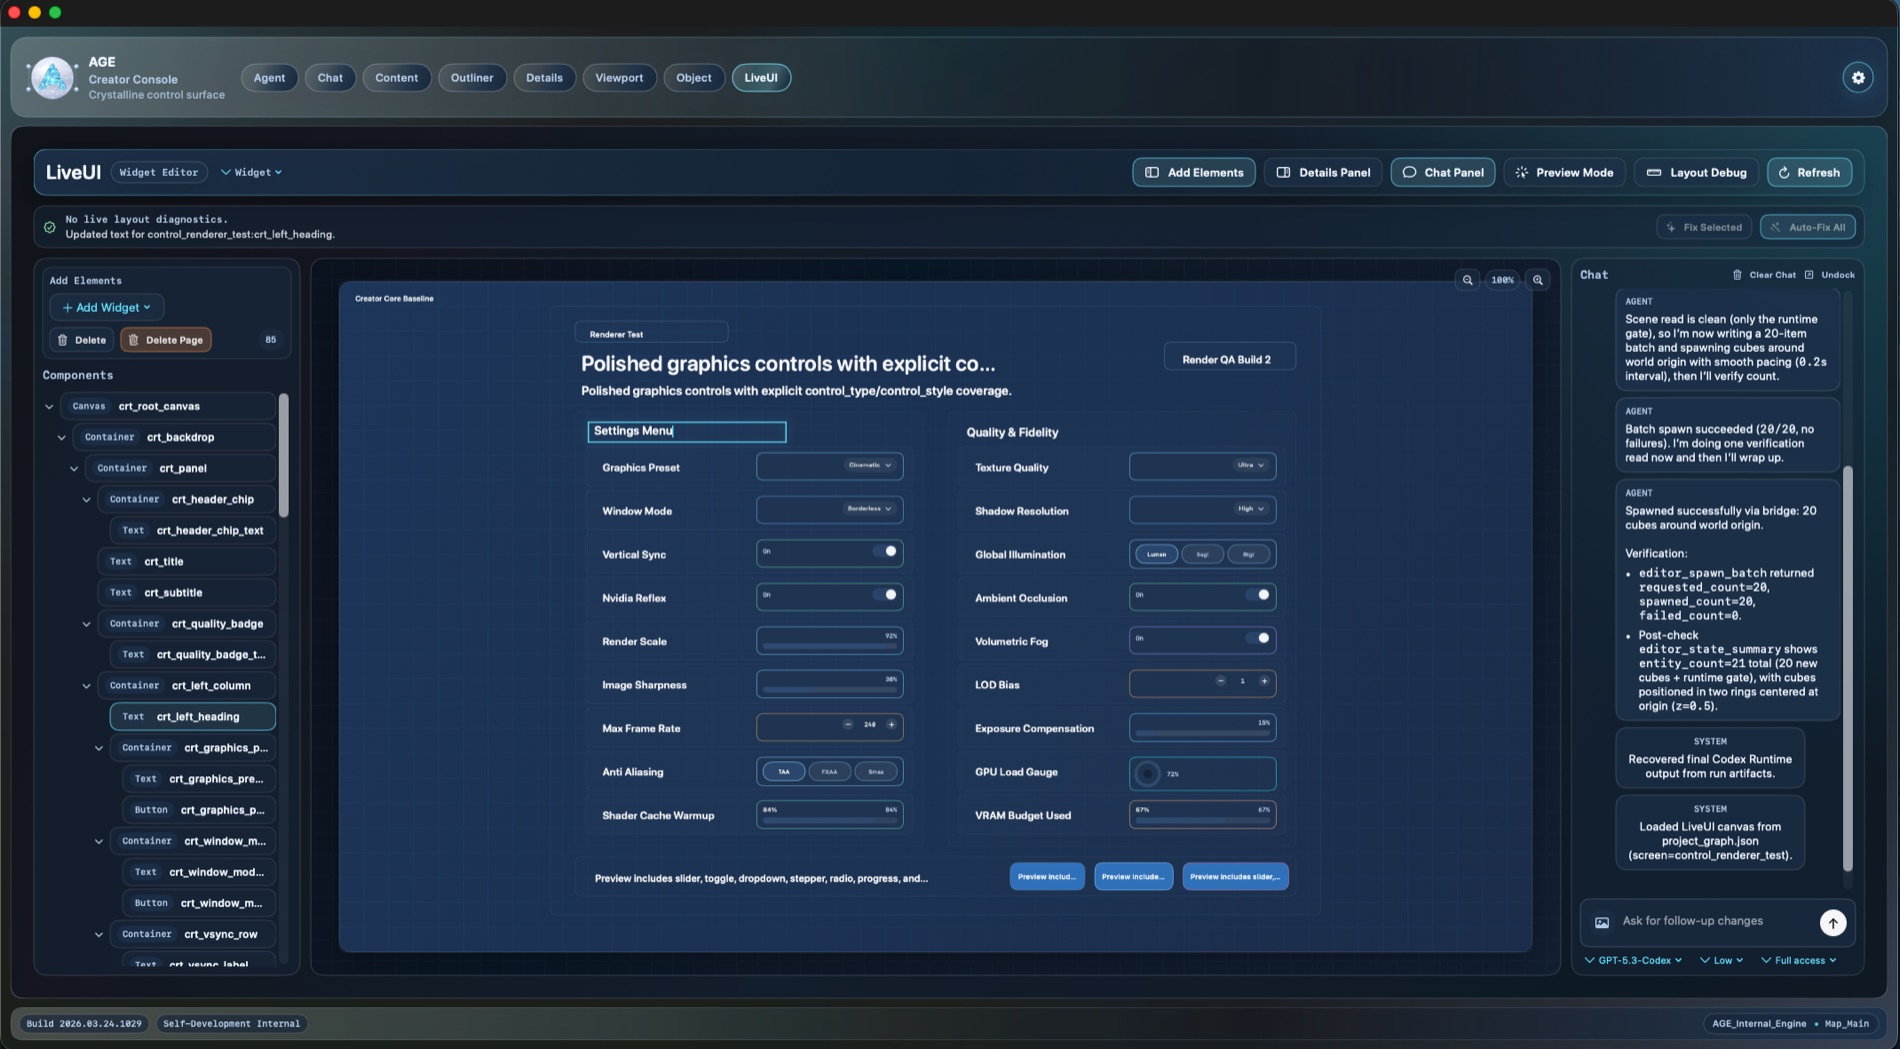Click Fix Selected button

(x=1704, y=227)
